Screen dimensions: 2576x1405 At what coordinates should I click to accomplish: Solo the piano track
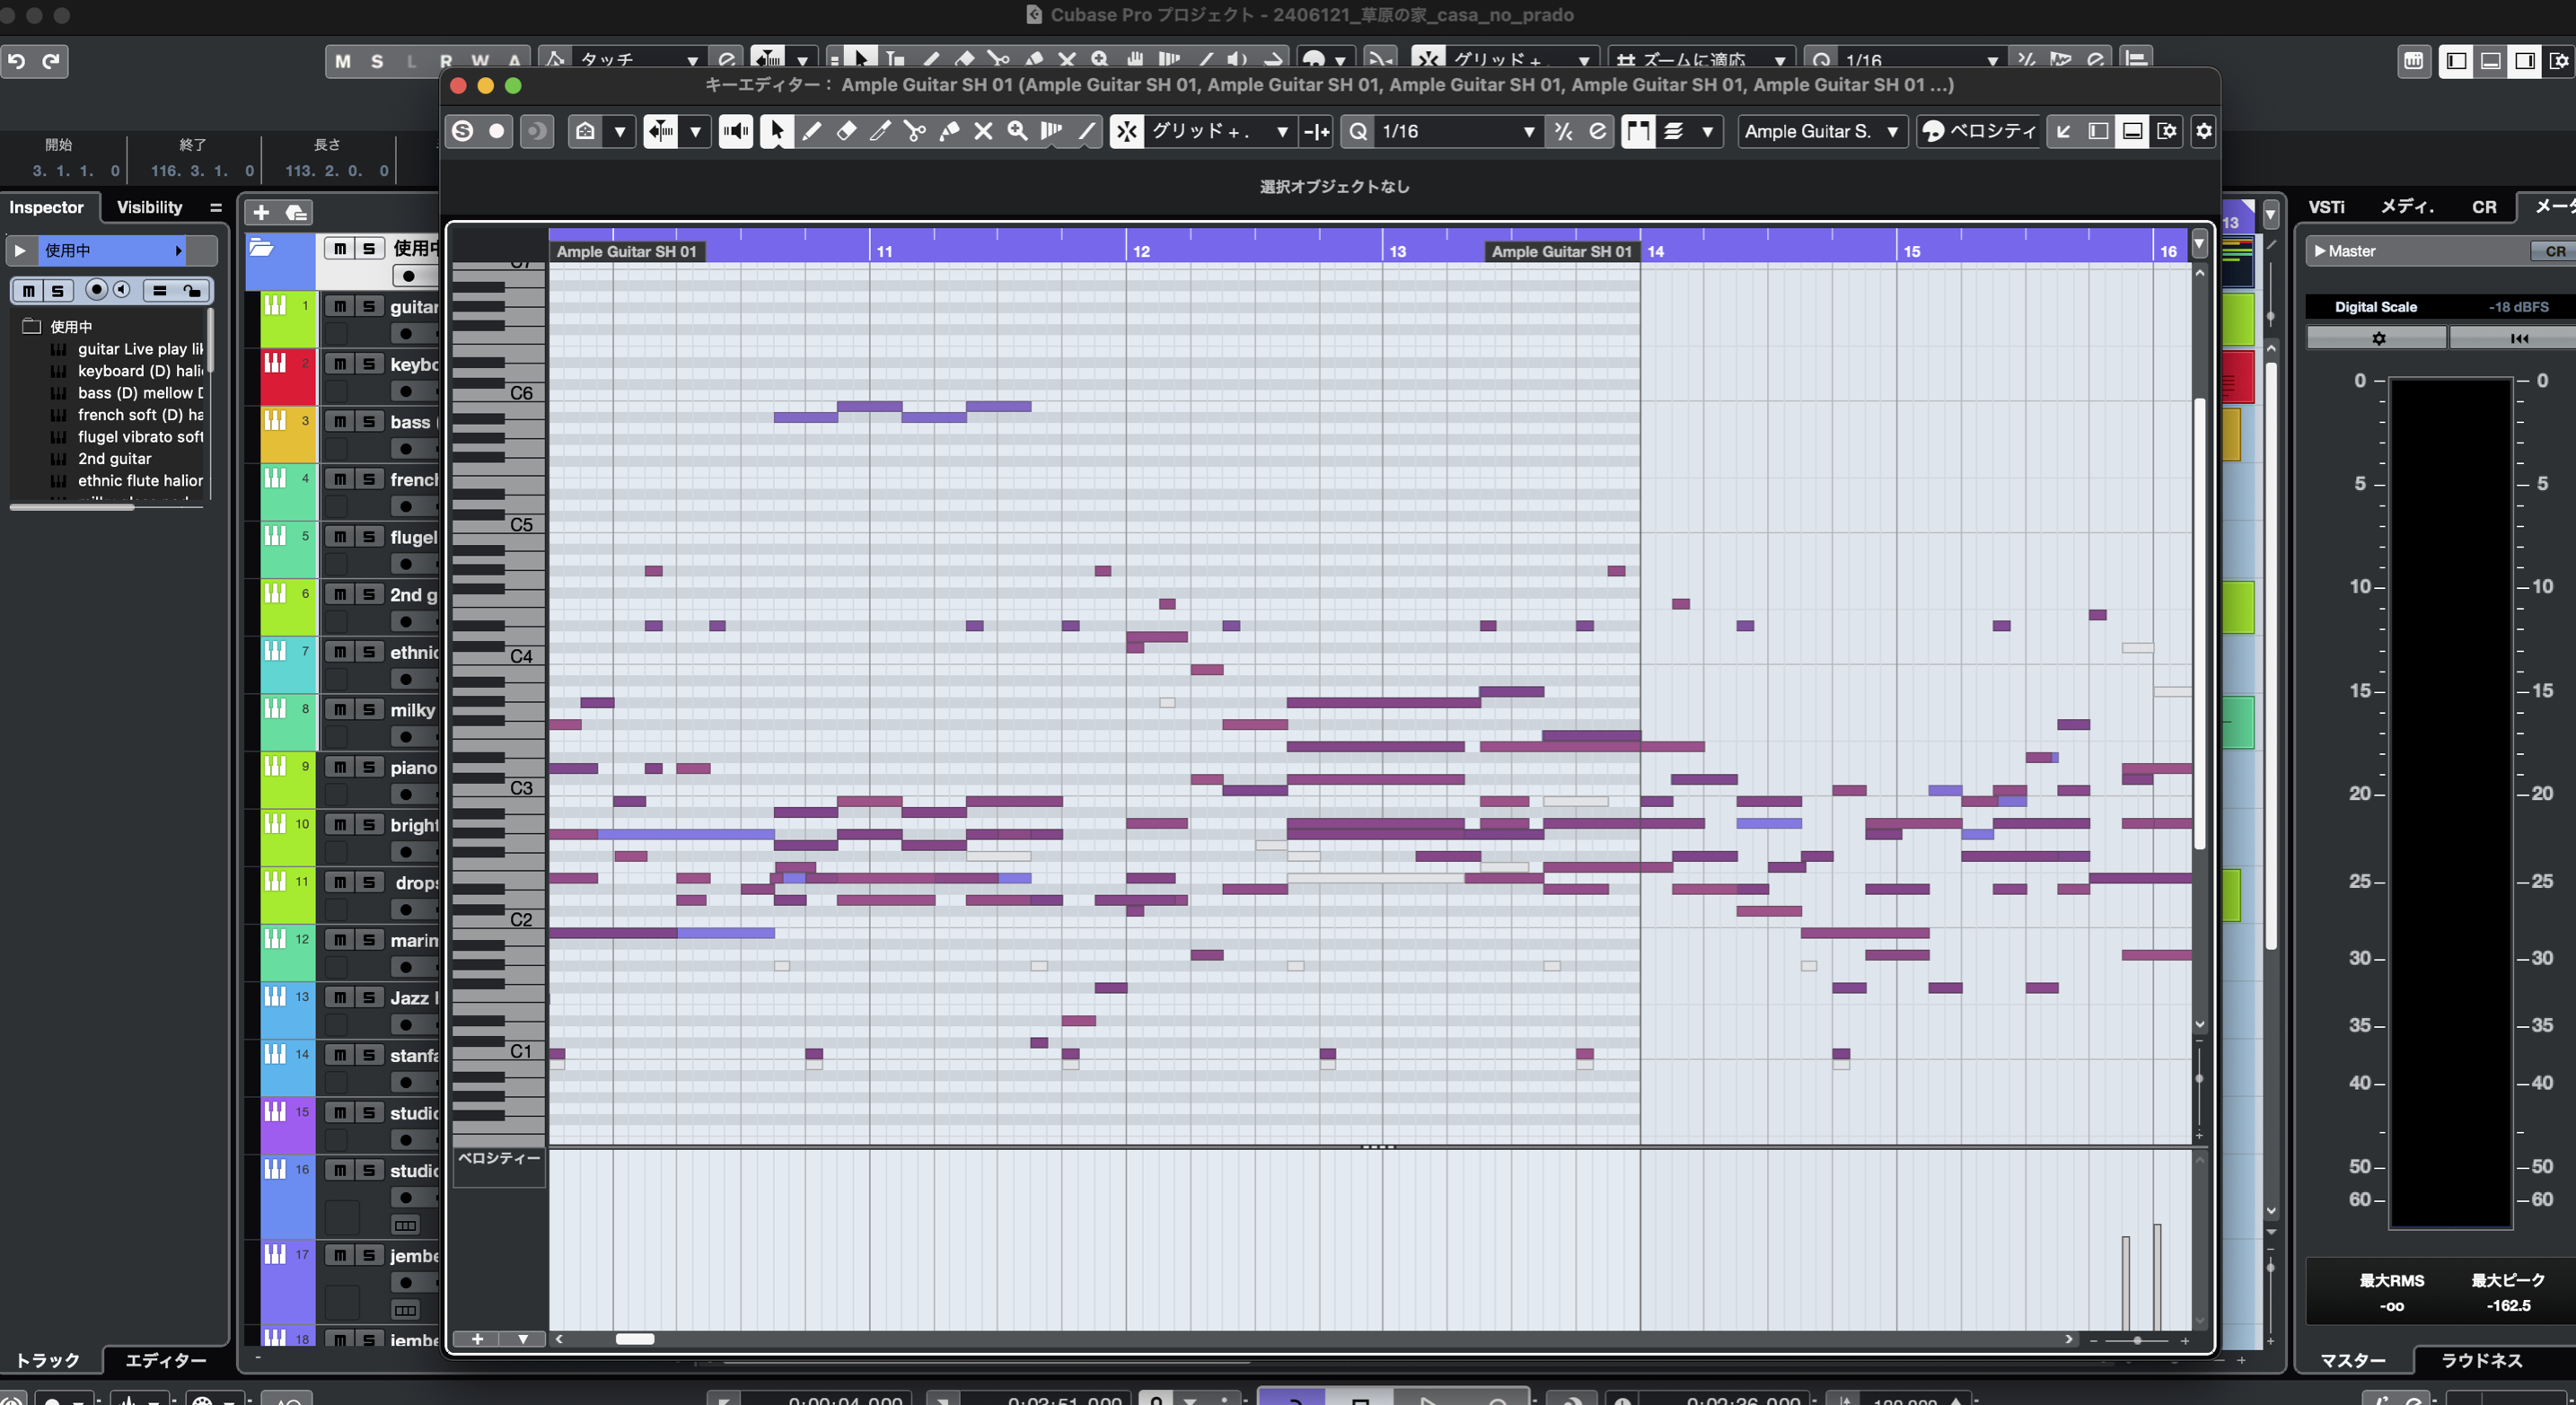[x=369, y=767]
